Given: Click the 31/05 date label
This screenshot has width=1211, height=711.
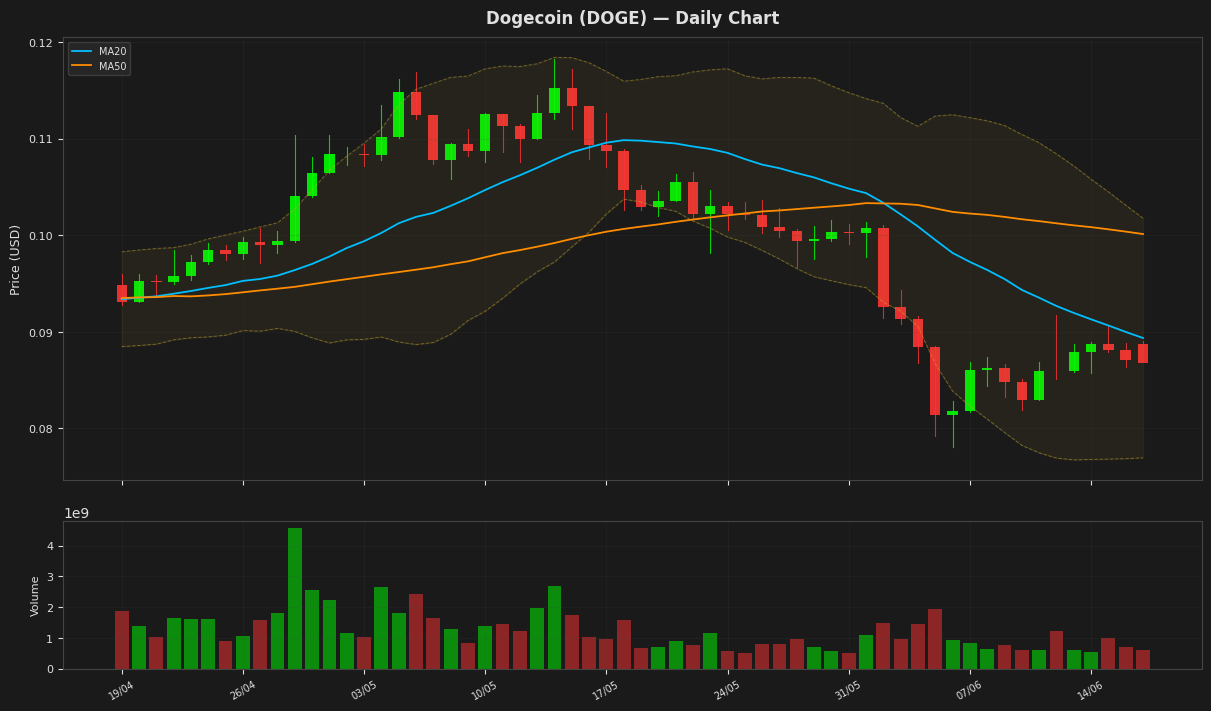Looking at the screenshot, I should click(x=847, y=690).
